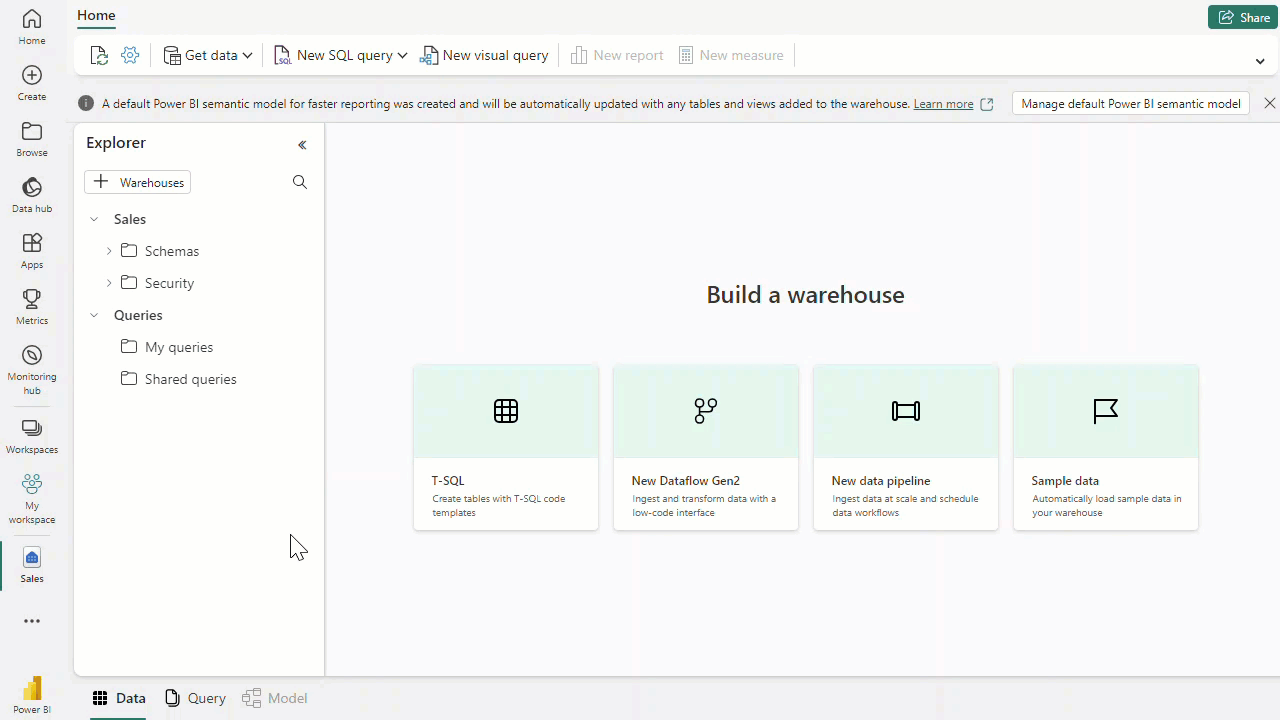The image size is (1280, 720).
Task: Open the Workspaces list
Action: pos(32,437)
